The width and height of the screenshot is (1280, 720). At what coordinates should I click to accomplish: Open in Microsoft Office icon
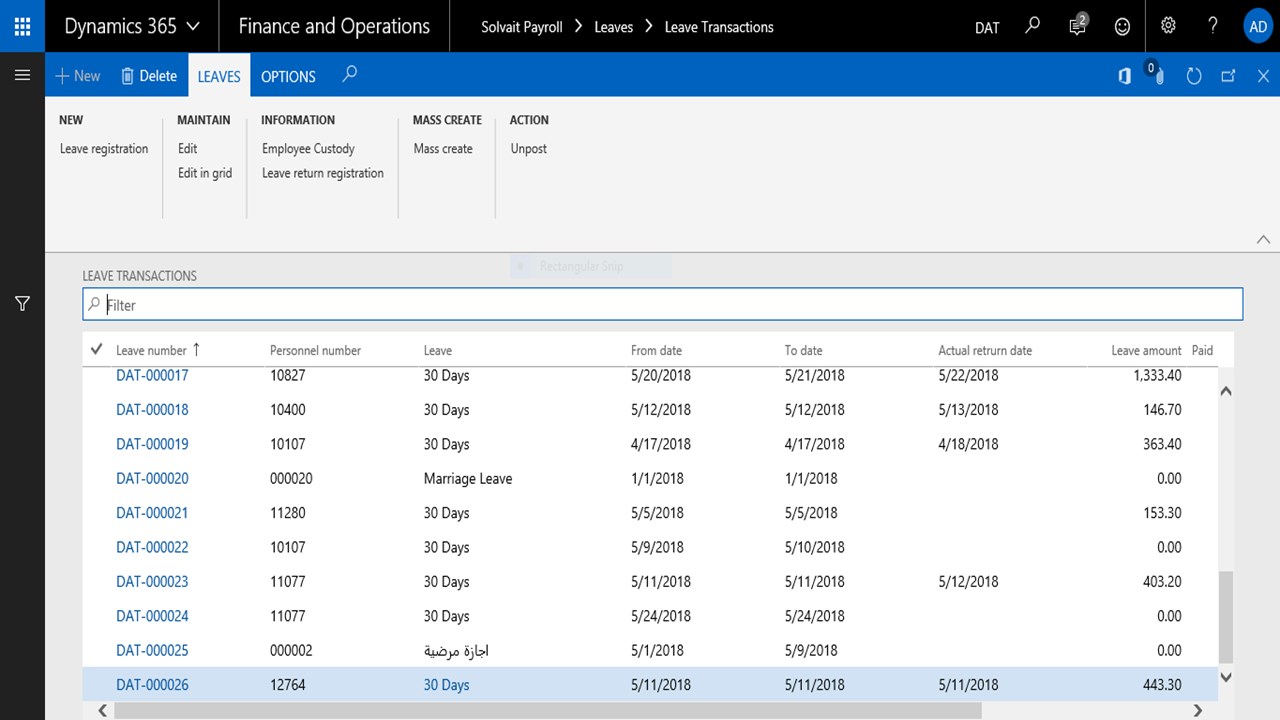point(1124,76)
